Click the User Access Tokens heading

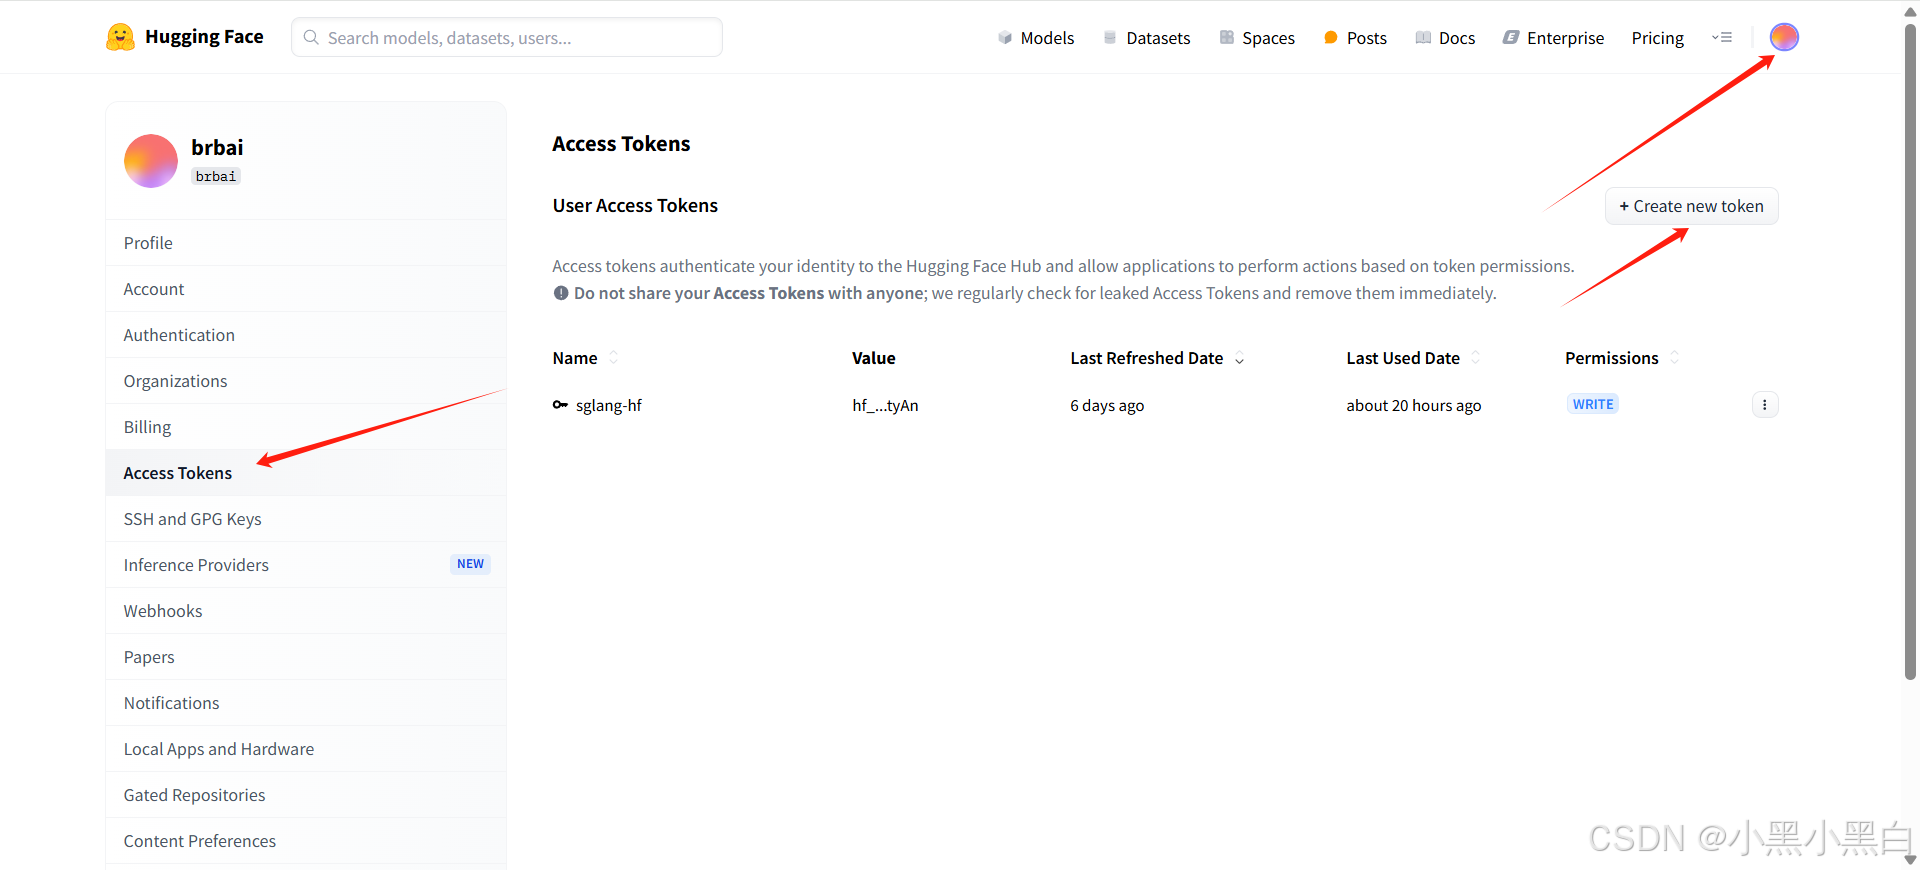(x=635, y=205)
